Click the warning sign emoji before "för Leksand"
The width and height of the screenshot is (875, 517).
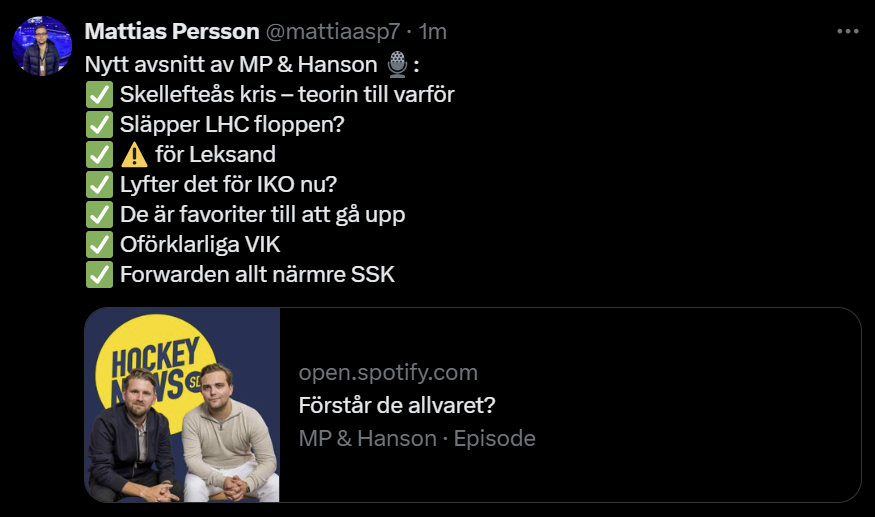pos(133,155)
